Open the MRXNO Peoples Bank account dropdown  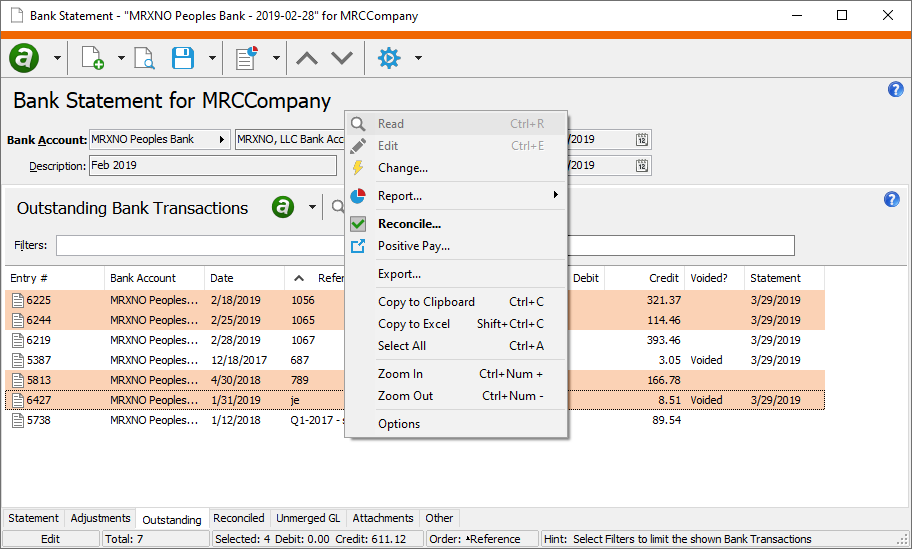pyautogui.click(x=221, y=140)
